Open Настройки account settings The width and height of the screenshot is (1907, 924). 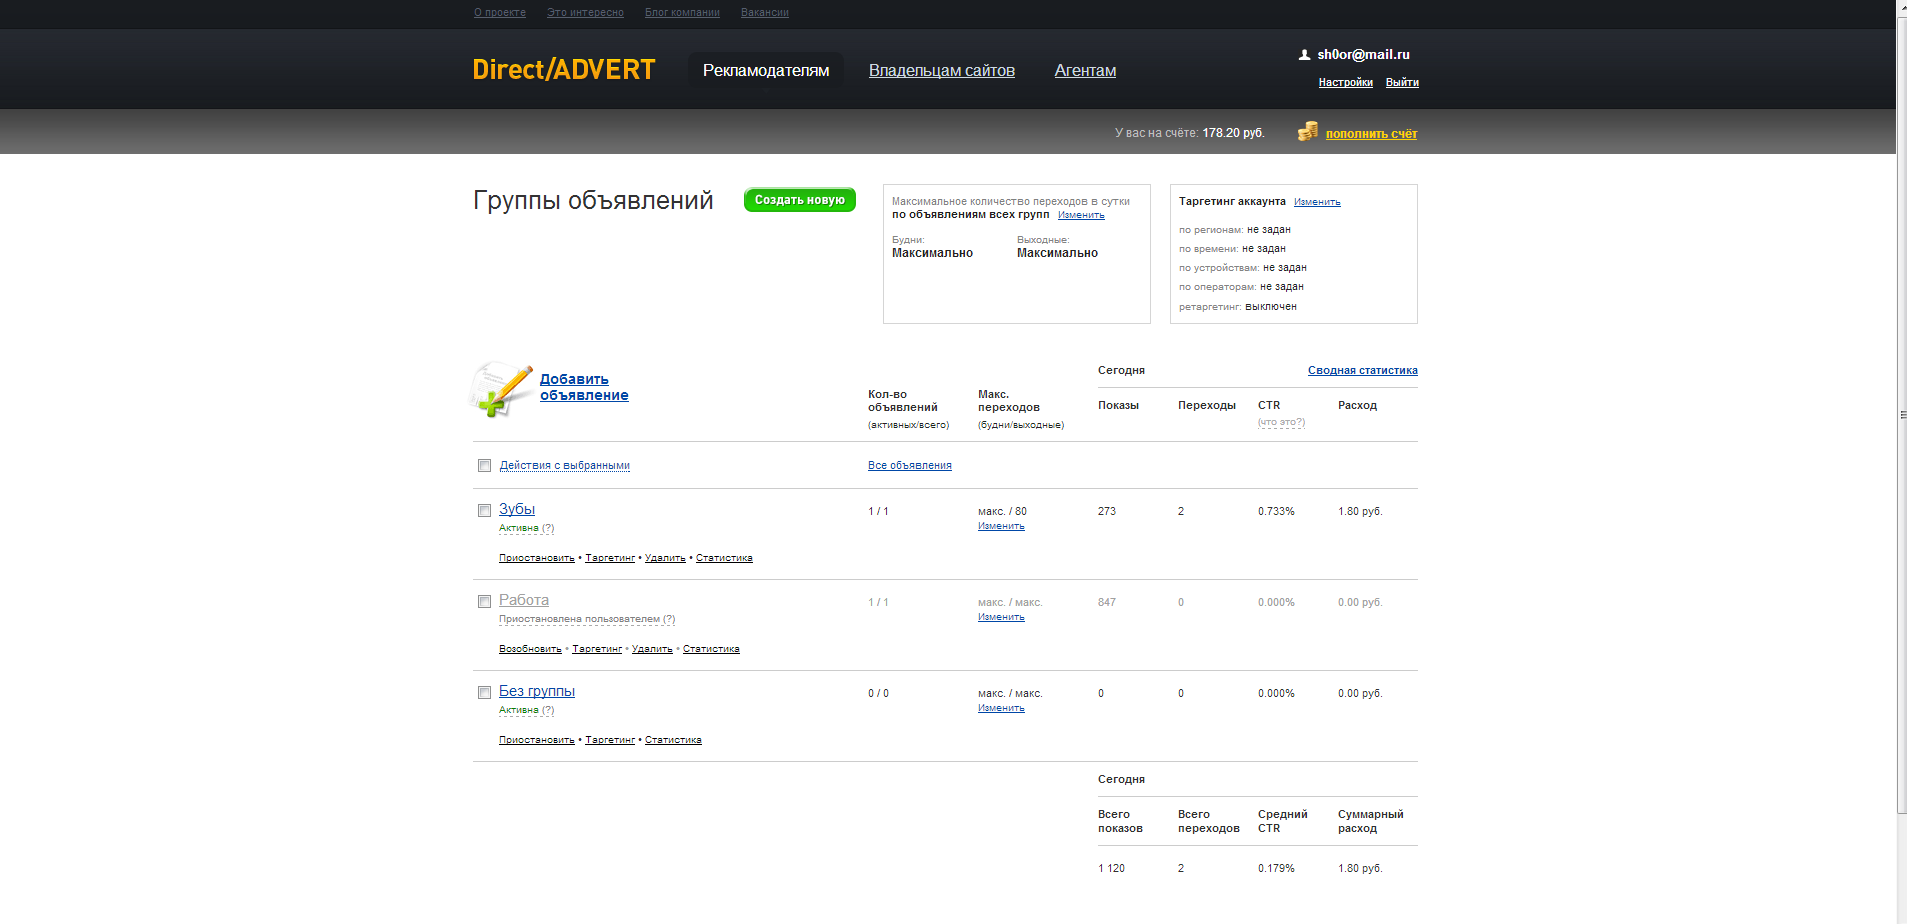pos(1345,83)
